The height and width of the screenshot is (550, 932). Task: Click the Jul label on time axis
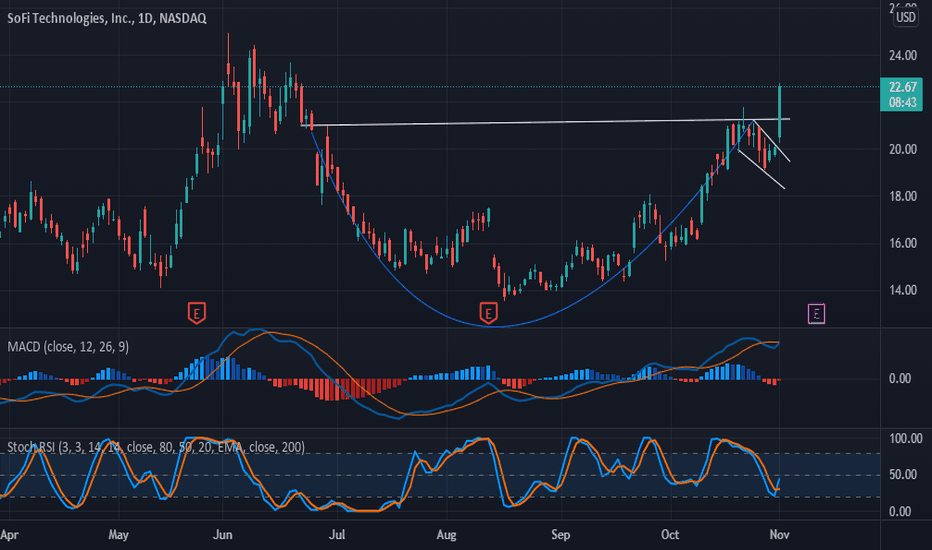tap(337, 535)
